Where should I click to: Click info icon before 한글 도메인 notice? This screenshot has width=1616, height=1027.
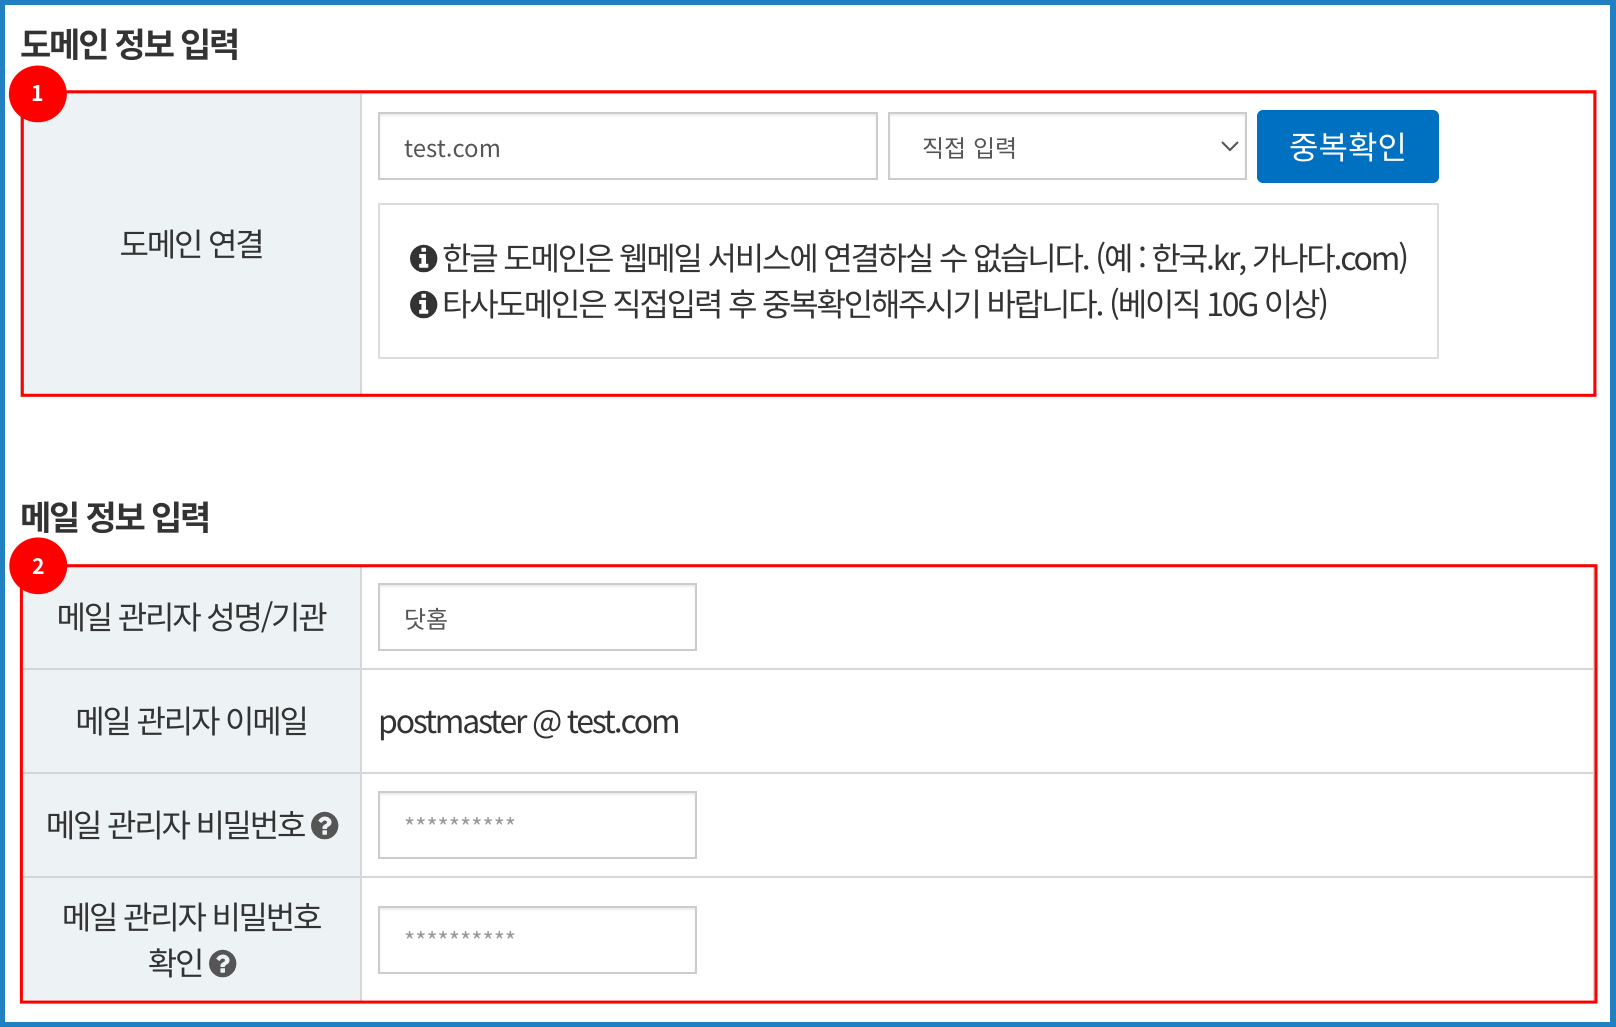[x=423, y=258]
